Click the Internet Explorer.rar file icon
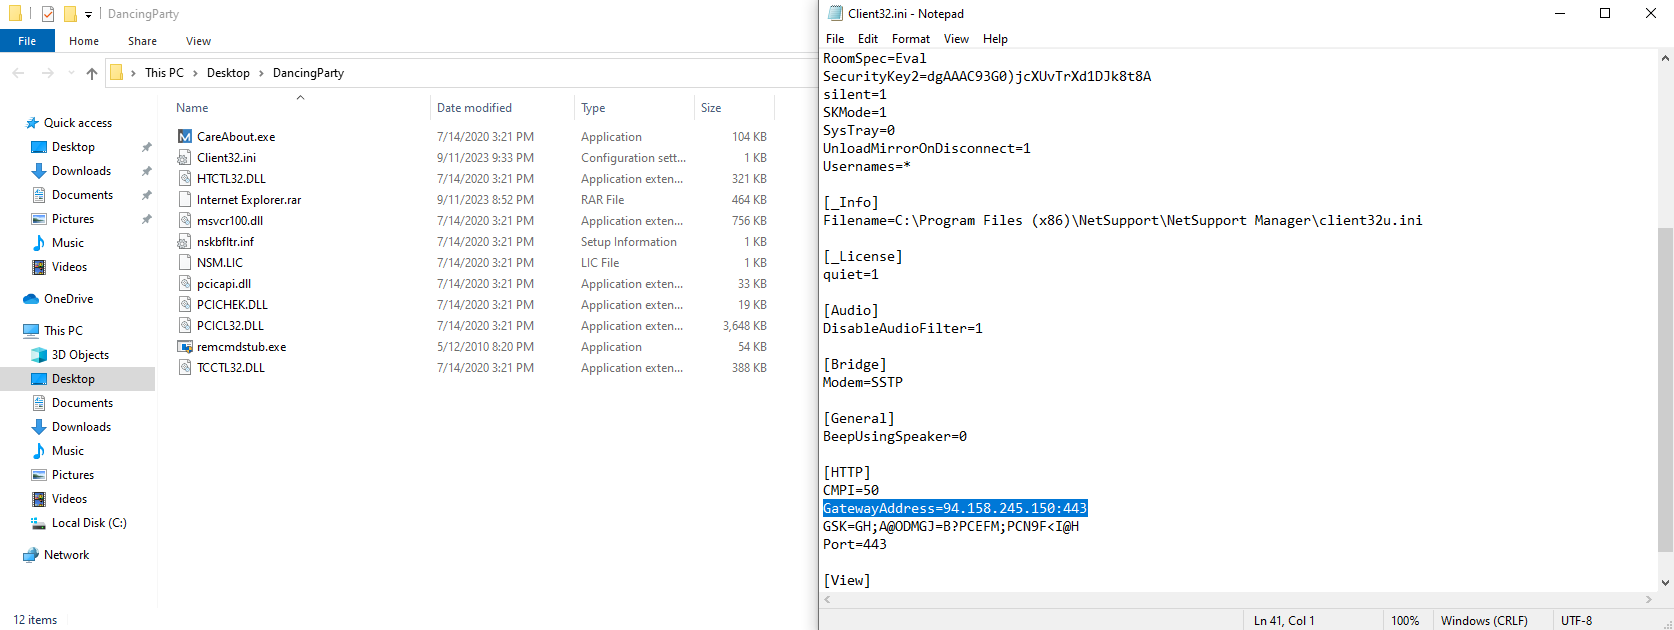 (185, 200)
